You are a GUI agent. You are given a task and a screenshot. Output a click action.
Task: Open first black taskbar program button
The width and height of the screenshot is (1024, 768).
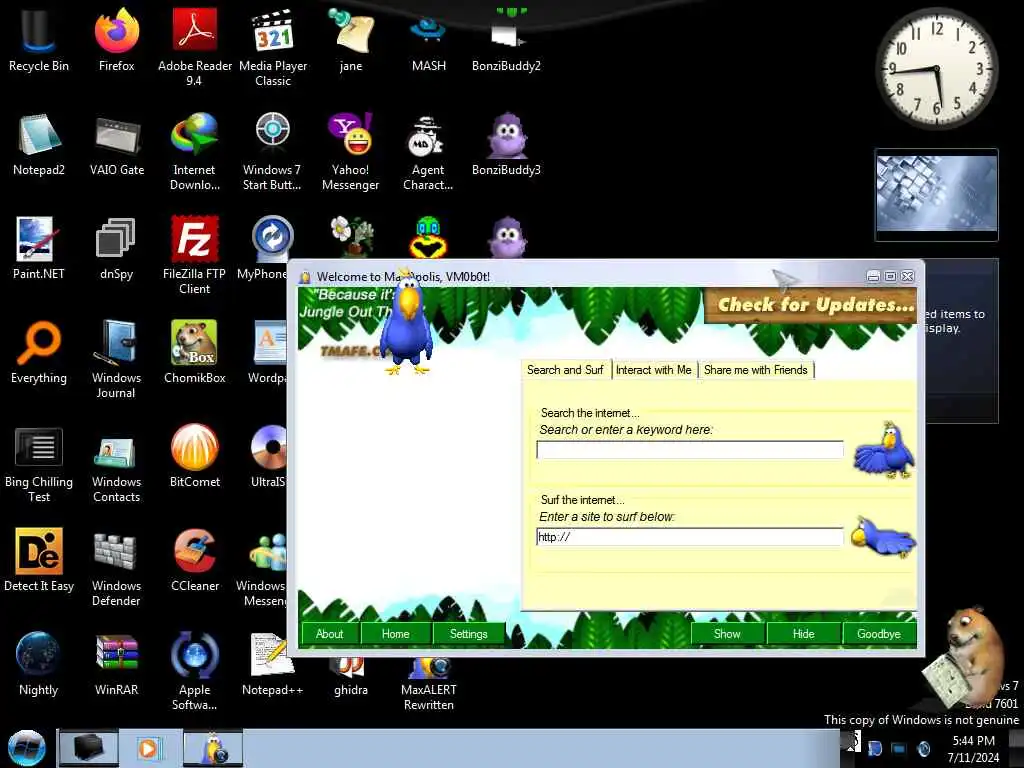(x=89, y=748)
